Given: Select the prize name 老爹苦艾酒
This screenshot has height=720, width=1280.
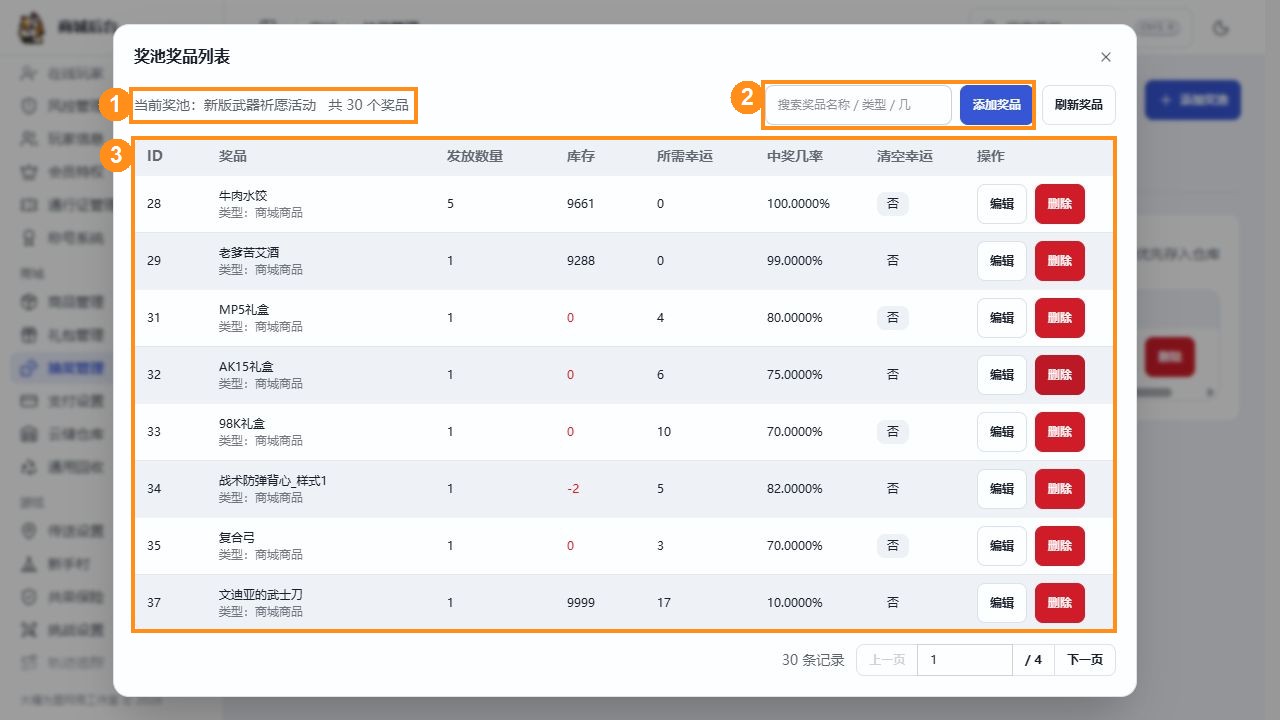Looking at the screenshot, I should point(249,253).
